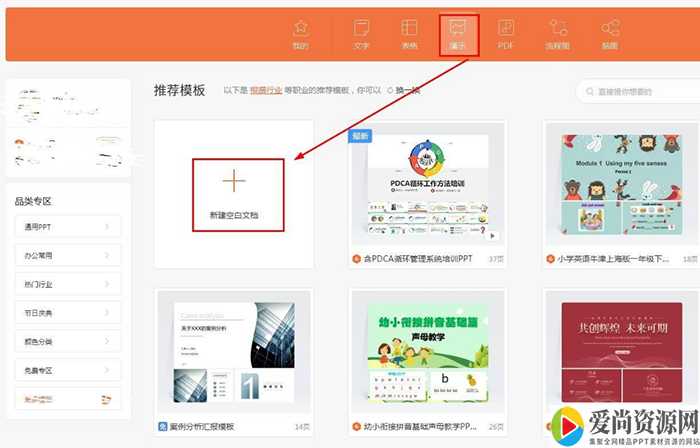Image resolution: width=700 pixels, height=448 pixels.
Task: Click the blue icon beside 案例分析汇报模板
Action: pos(163,427)
